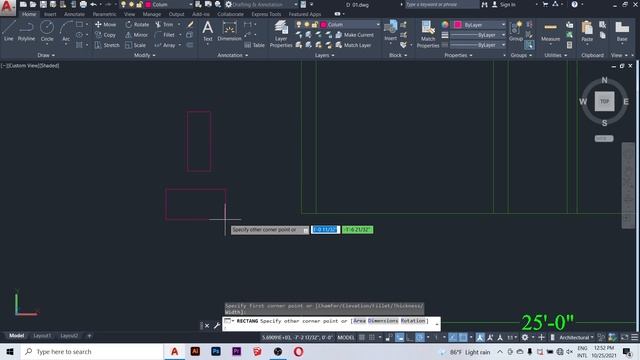Open the Annotate ribbon tab
Image resolution: width=640 pixels, height=360 pixels.
(x=74, y=14)
